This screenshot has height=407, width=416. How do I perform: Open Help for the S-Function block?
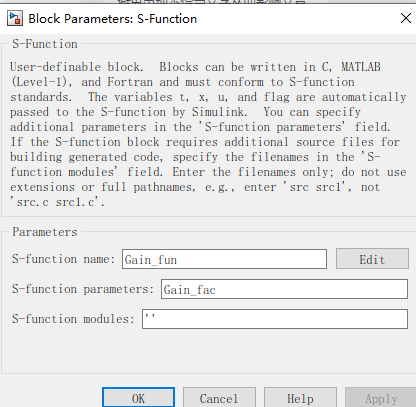coord(300,398)
